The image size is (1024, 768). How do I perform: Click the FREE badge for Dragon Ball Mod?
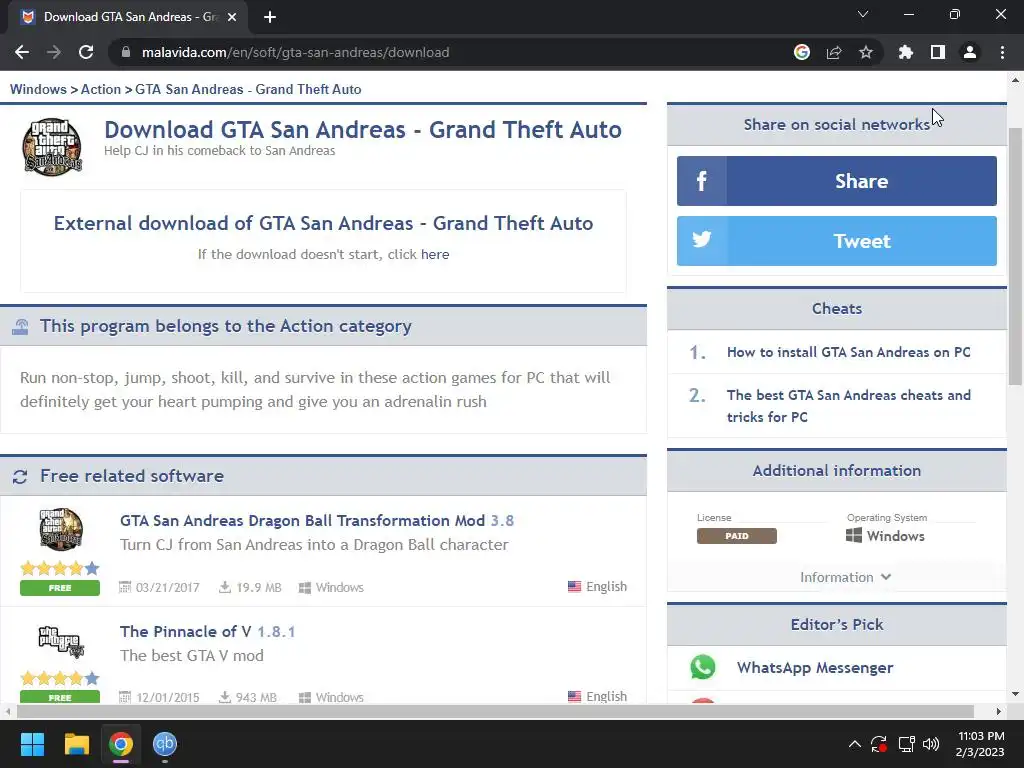[60, 588]
